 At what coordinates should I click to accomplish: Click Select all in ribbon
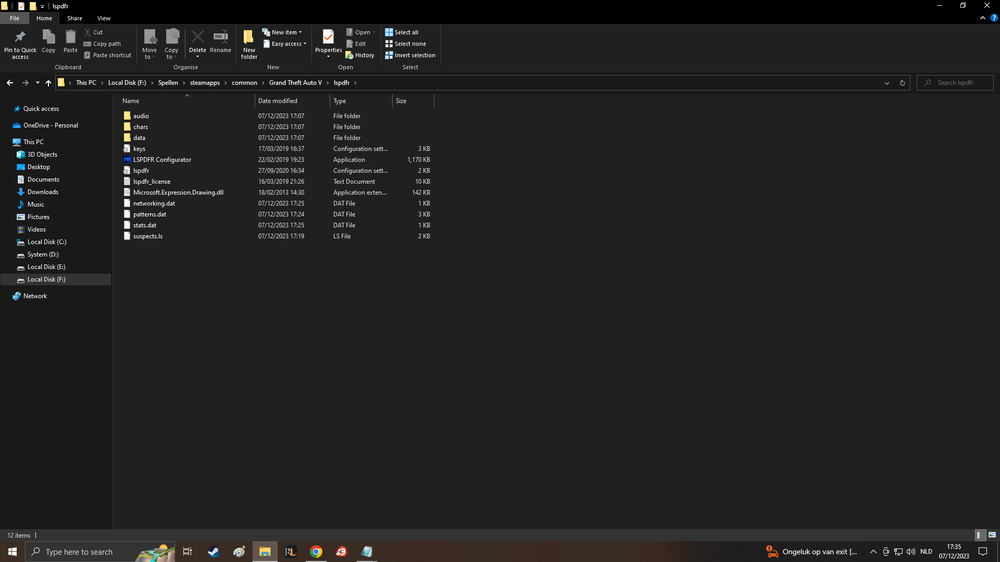(402, 33)
